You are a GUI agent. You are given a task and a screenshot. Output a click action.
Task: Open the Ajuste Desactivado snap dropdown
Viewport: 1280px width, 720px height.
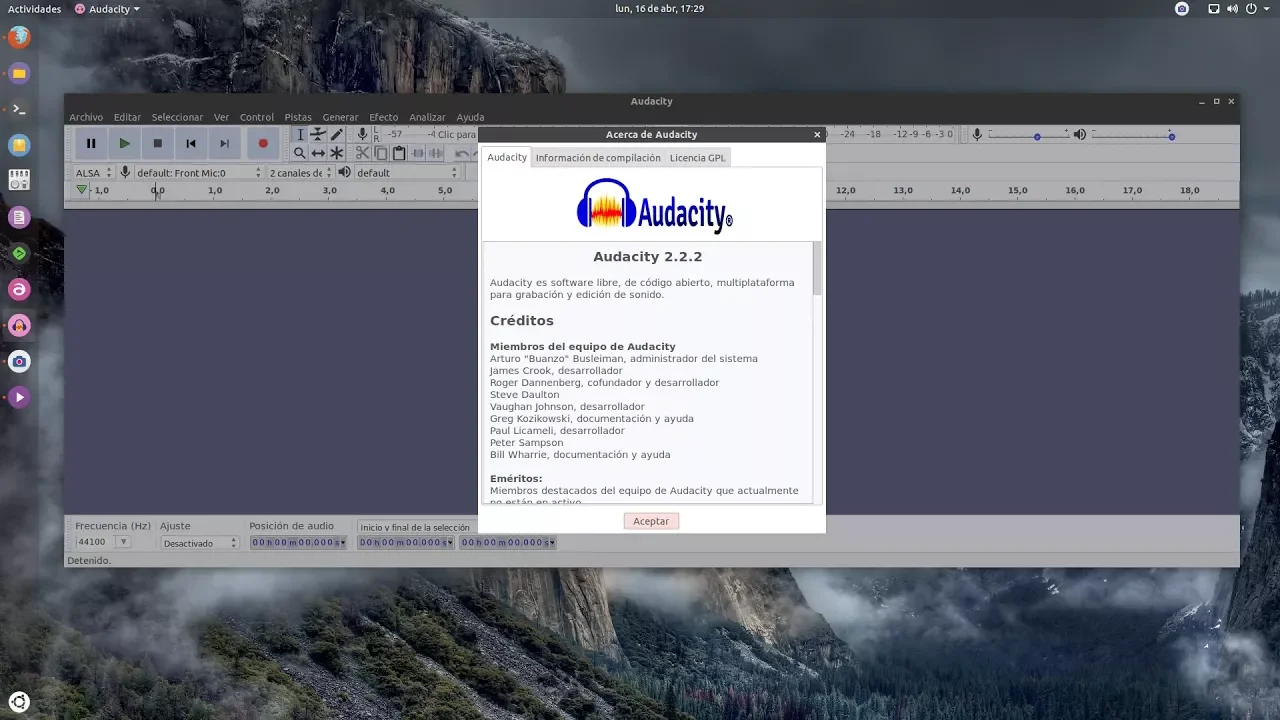click(200, 543)
